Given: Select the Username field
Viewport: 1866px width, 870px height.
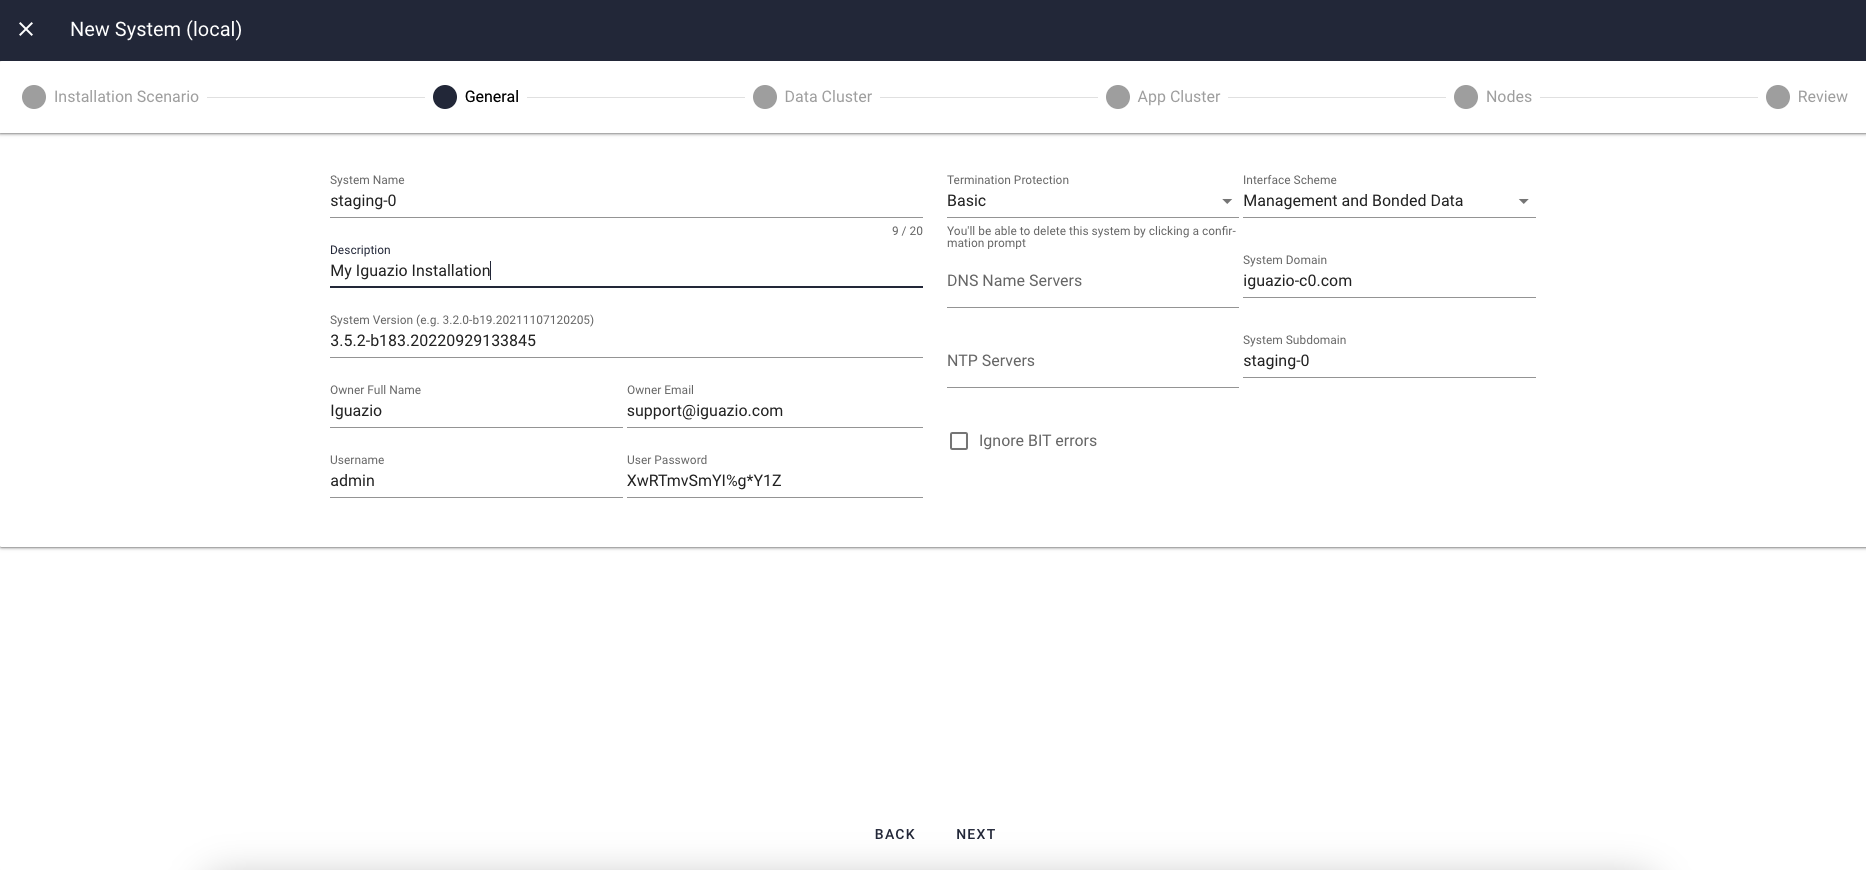Looking at the screenshot, I should click(x=476, y=481).
